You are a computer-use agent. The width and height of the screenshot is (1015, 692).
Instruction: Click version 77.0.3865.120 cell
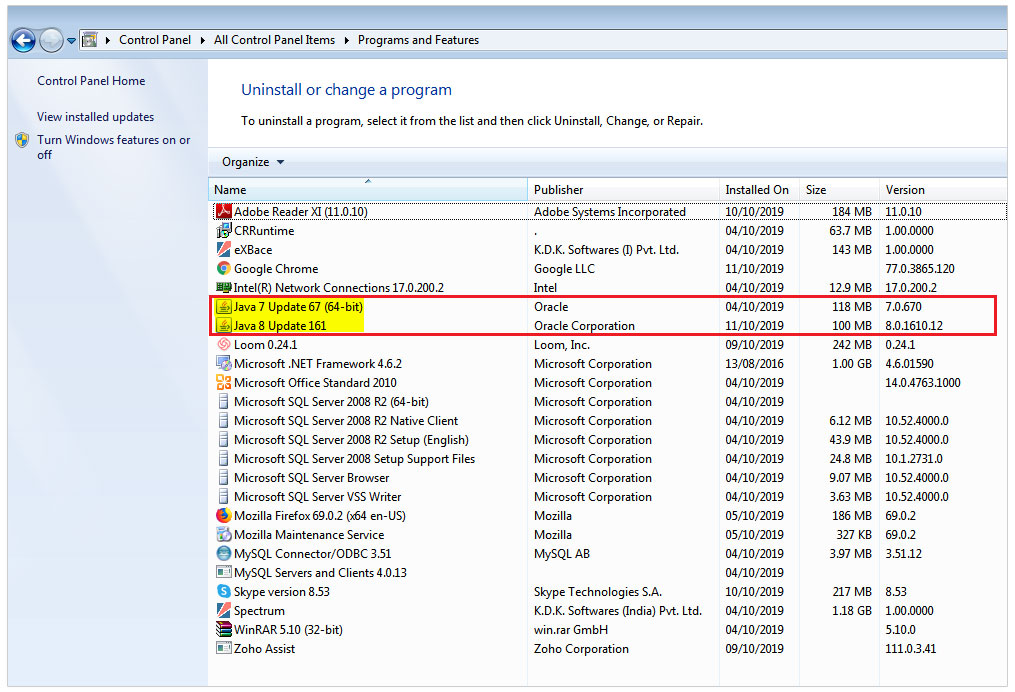[920, 269]
